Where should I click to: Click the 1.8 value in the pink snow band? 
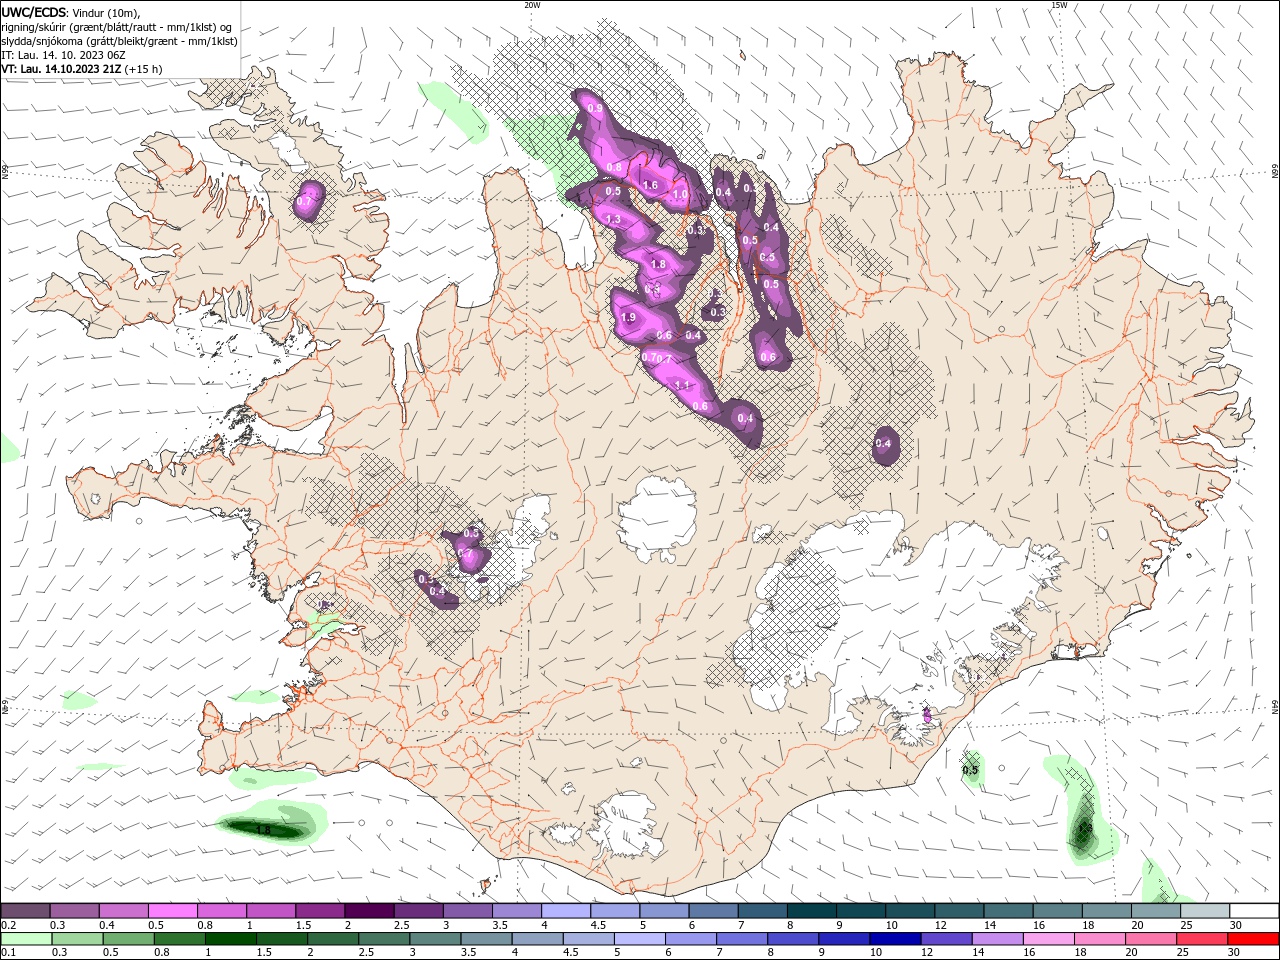pos(658,265)
